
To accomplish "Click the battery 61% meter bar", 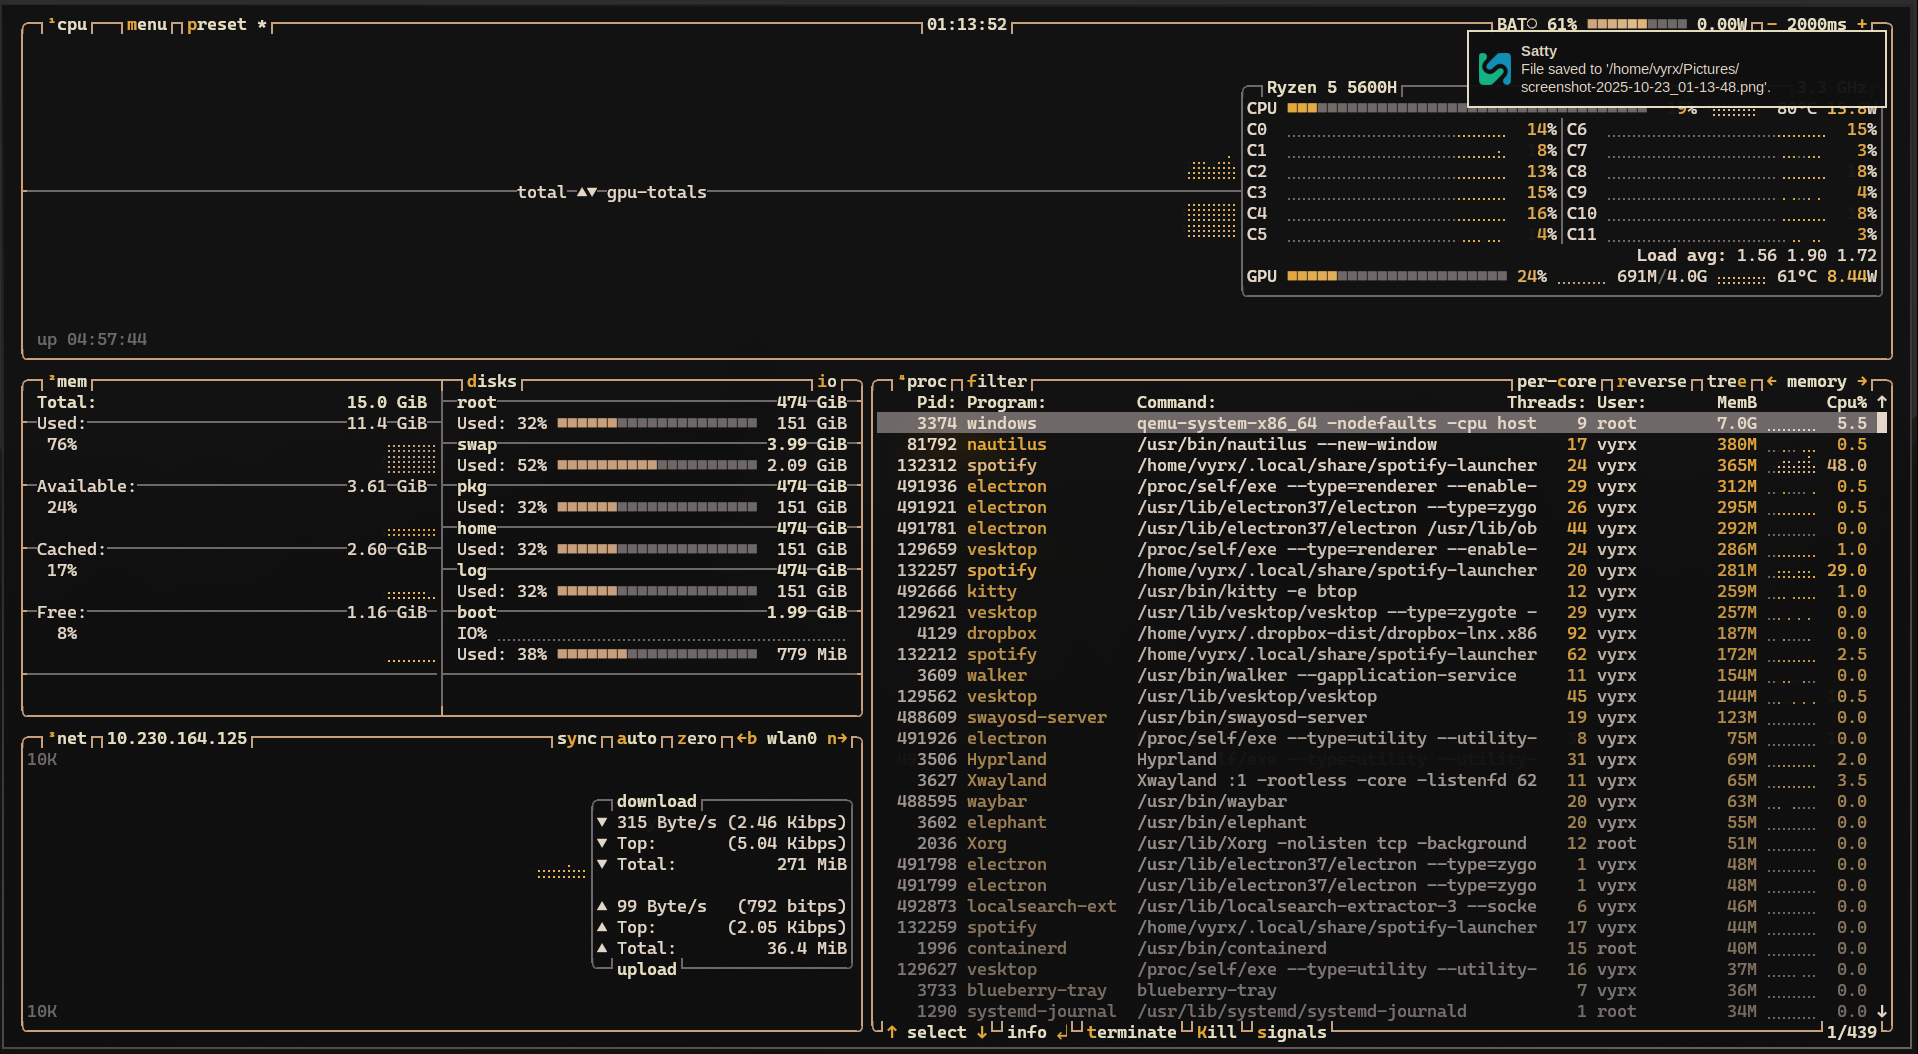I will [x=1636, y=25].
